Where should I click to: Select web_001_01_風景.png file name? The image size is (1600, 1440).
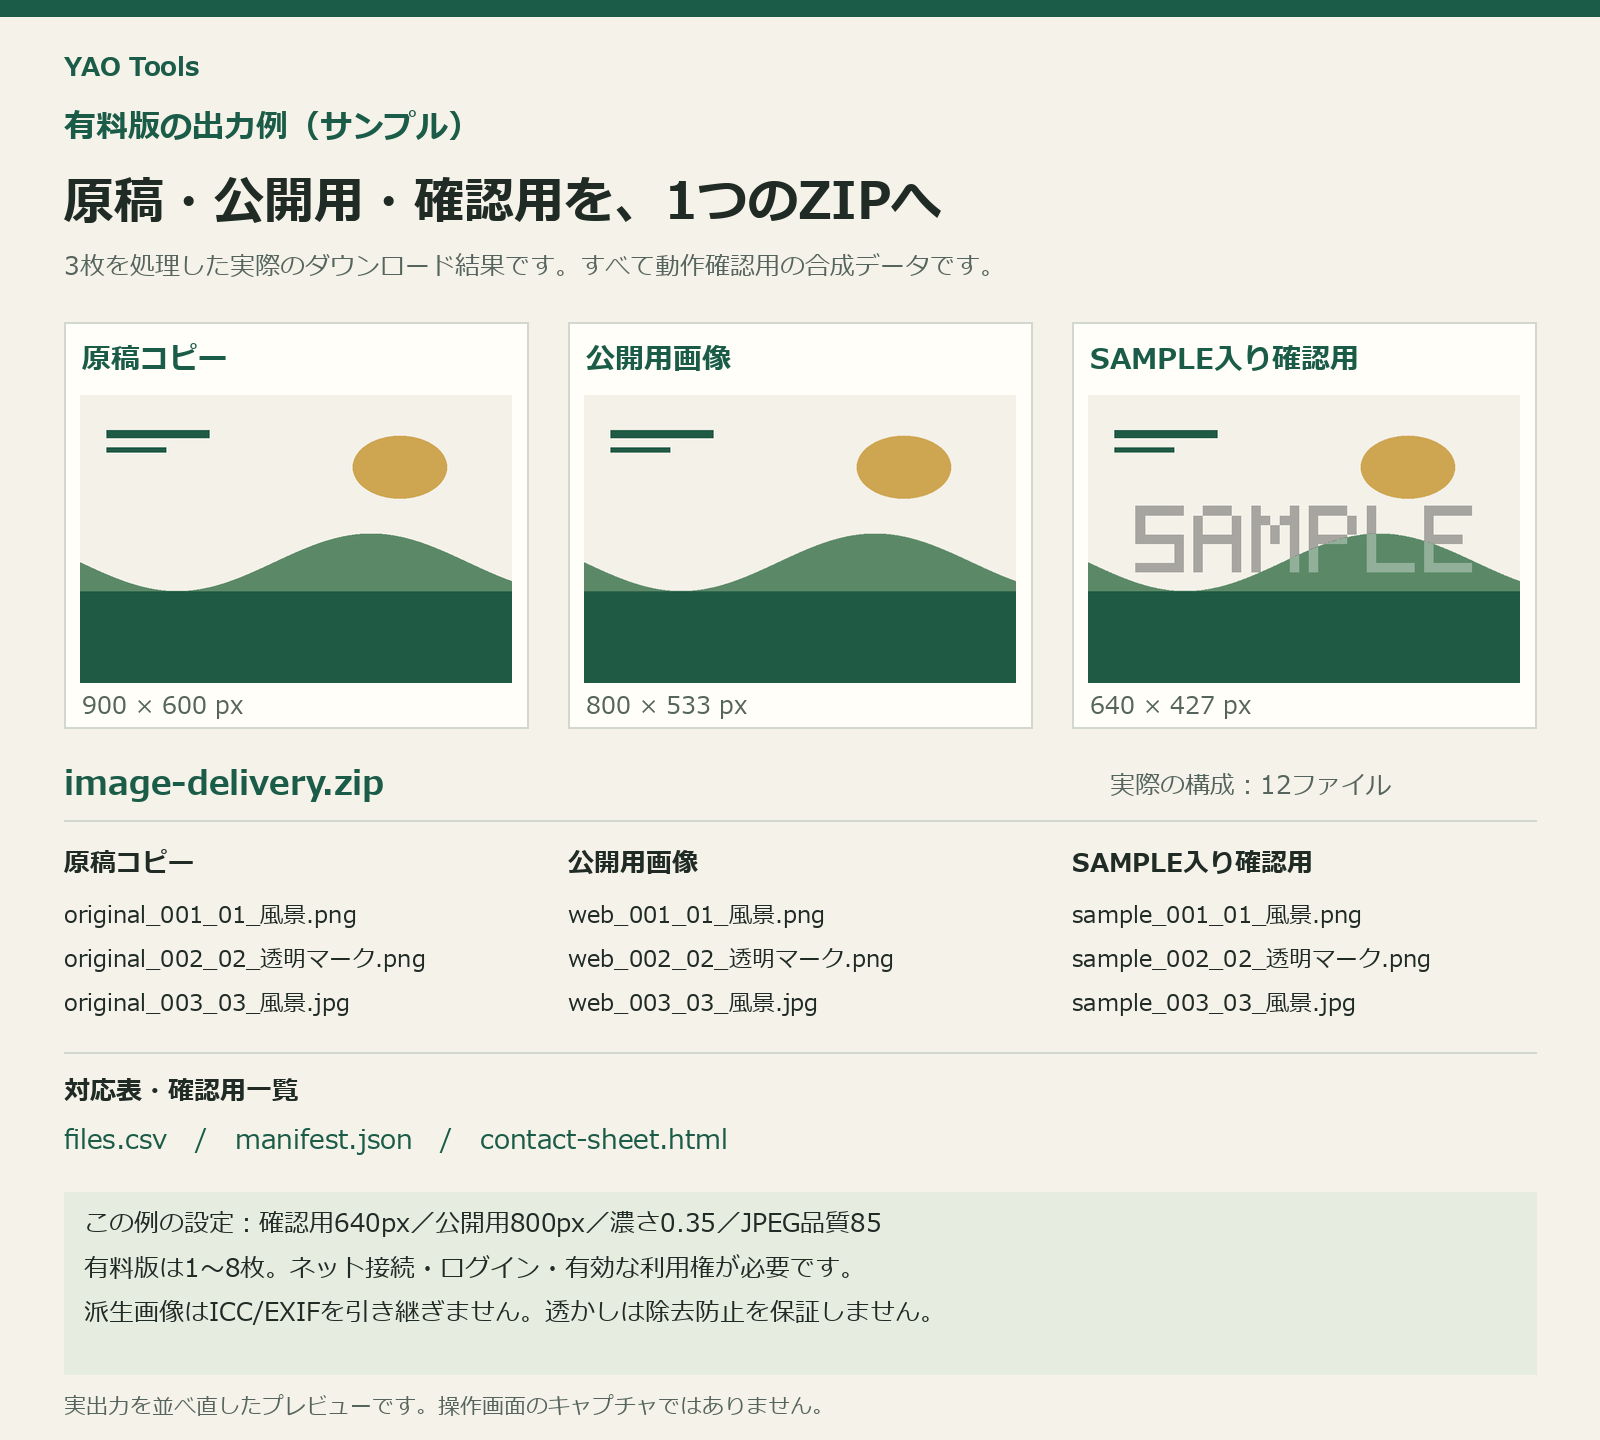[696, 915]
